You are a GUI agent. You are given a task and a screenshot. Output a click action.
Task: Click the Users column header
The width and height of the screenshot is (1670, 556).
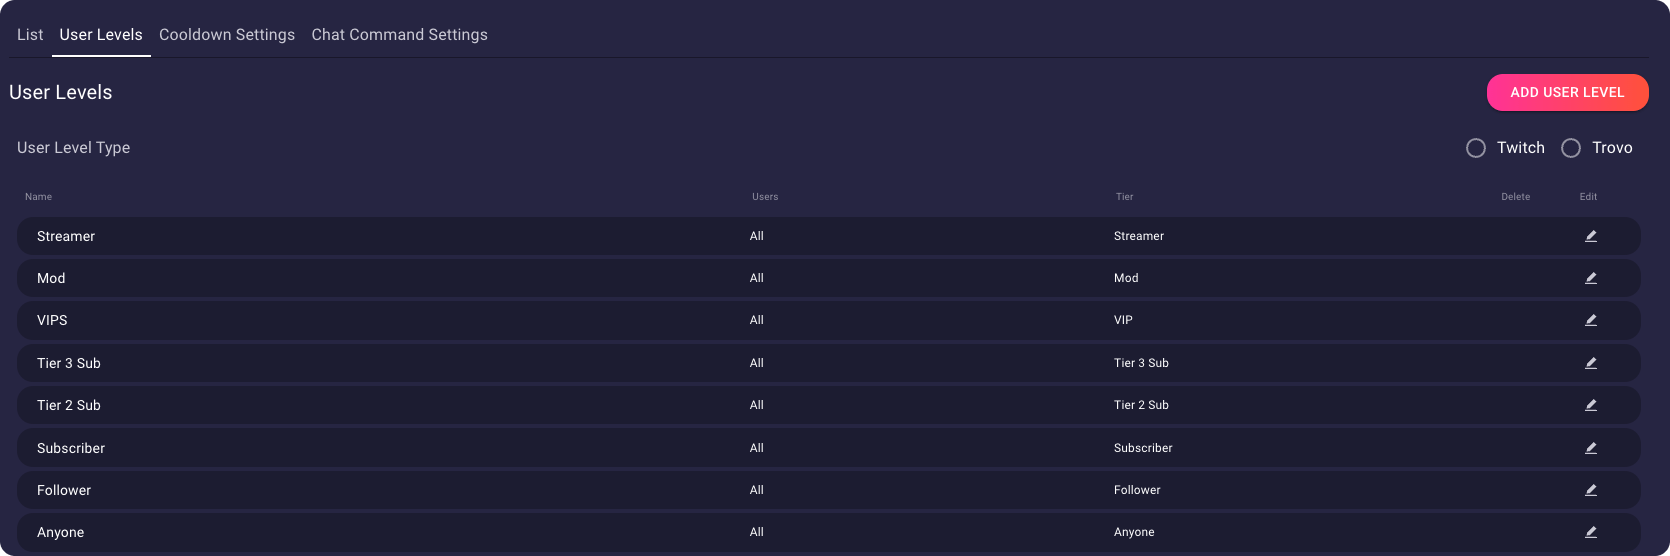tap(765, 197)
